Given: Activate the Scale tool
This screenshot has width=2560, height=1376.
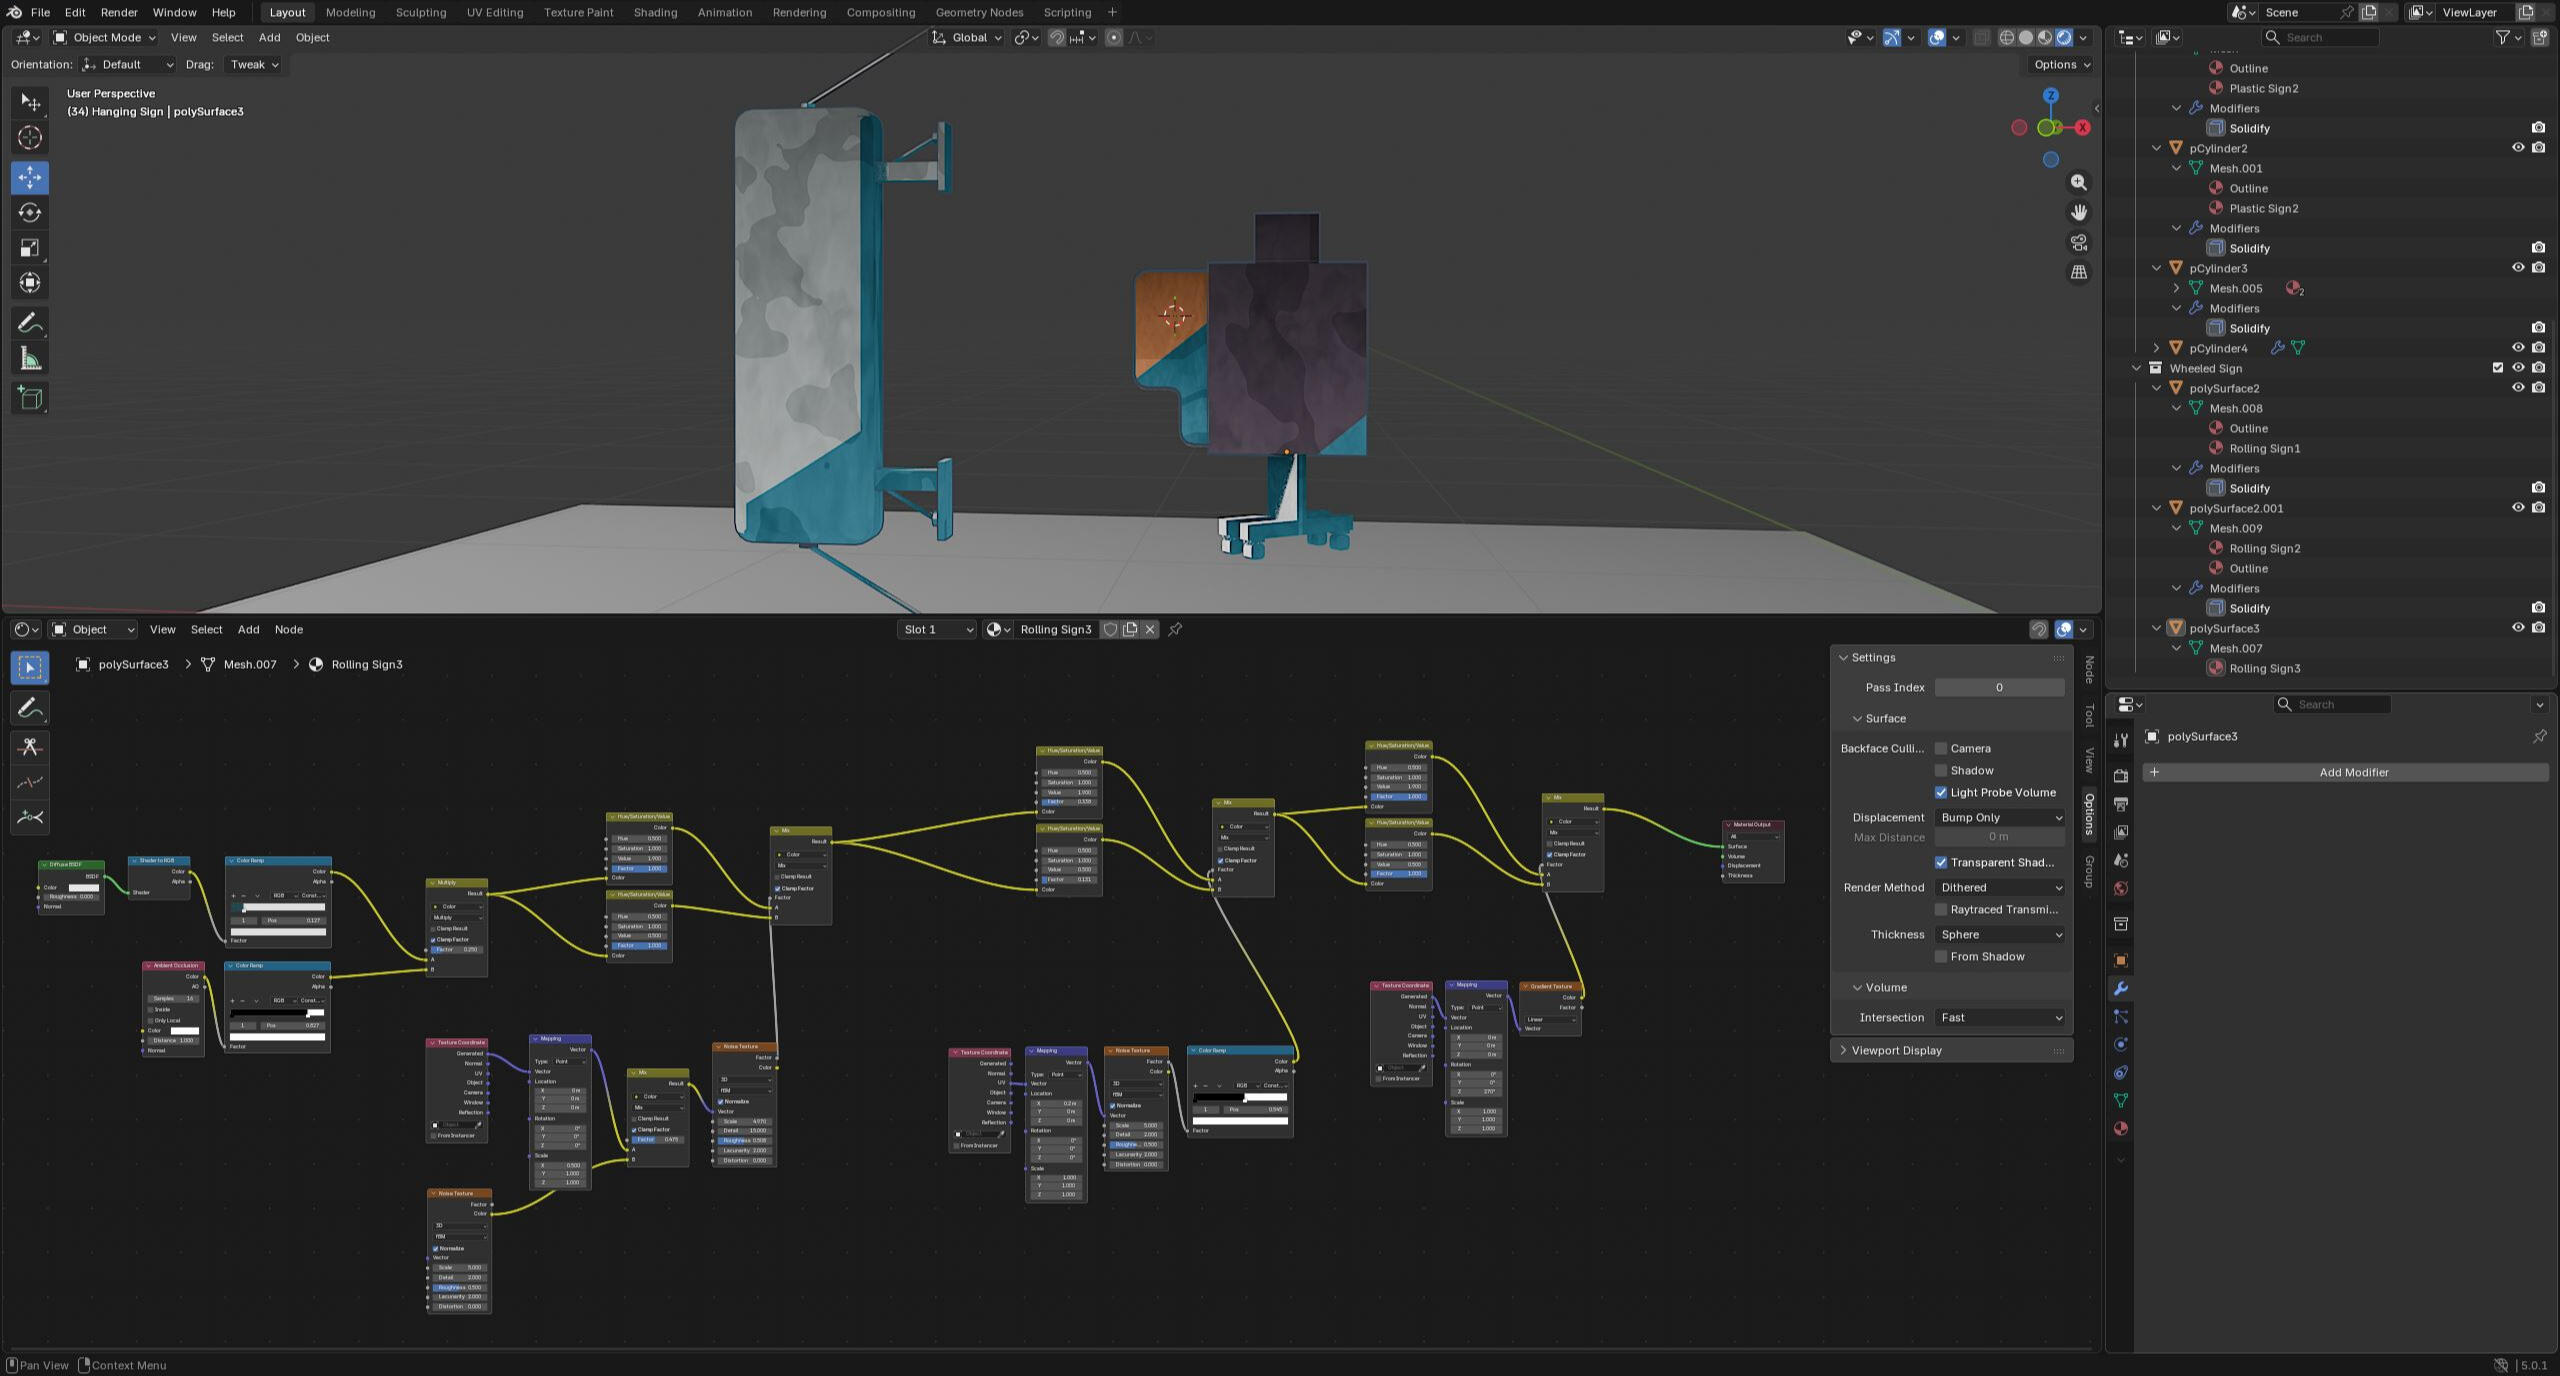Looking at the screenshot, I should tap(30, 248).
